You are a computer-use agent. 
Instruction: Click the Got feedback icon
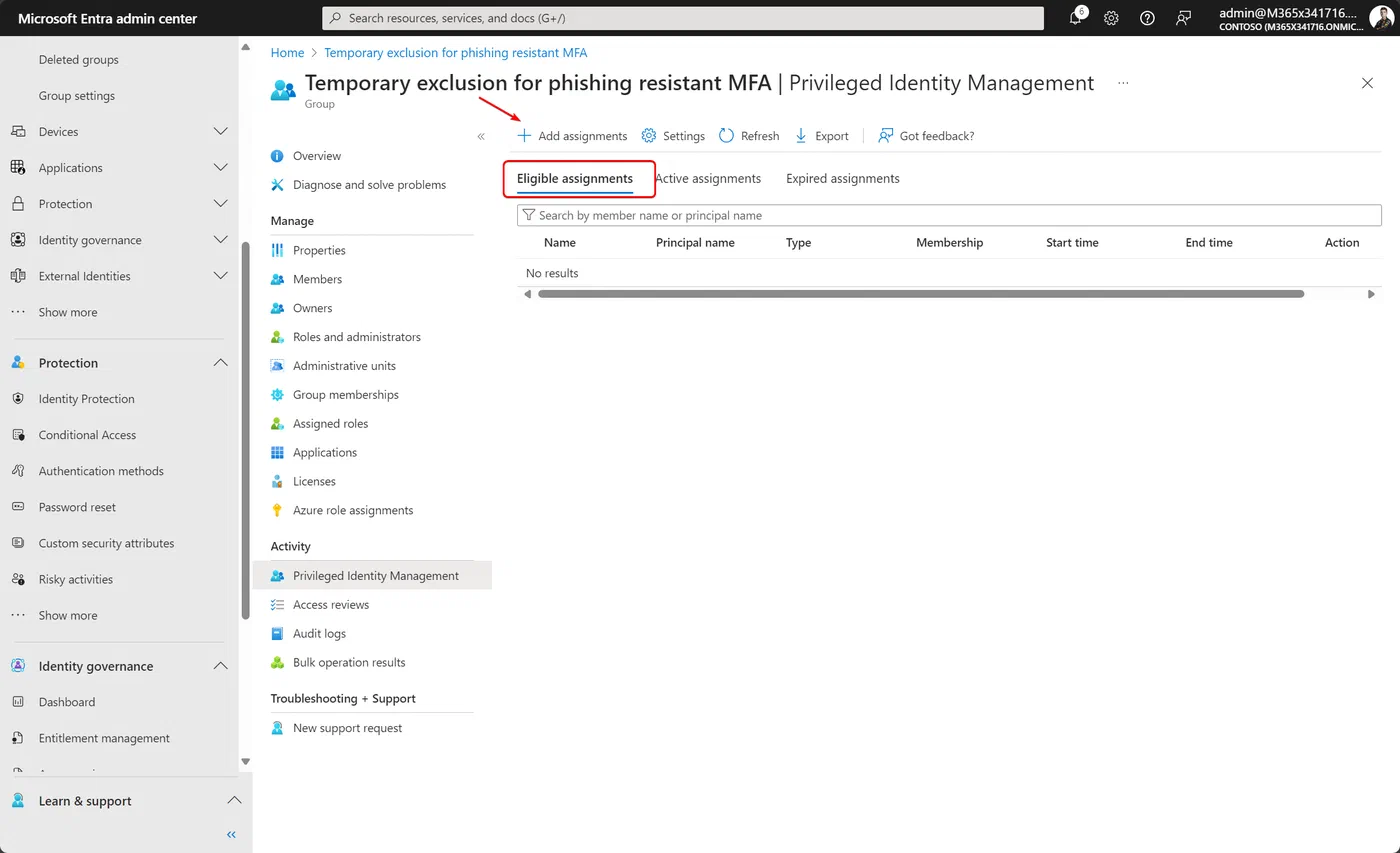tap(885, 136)
